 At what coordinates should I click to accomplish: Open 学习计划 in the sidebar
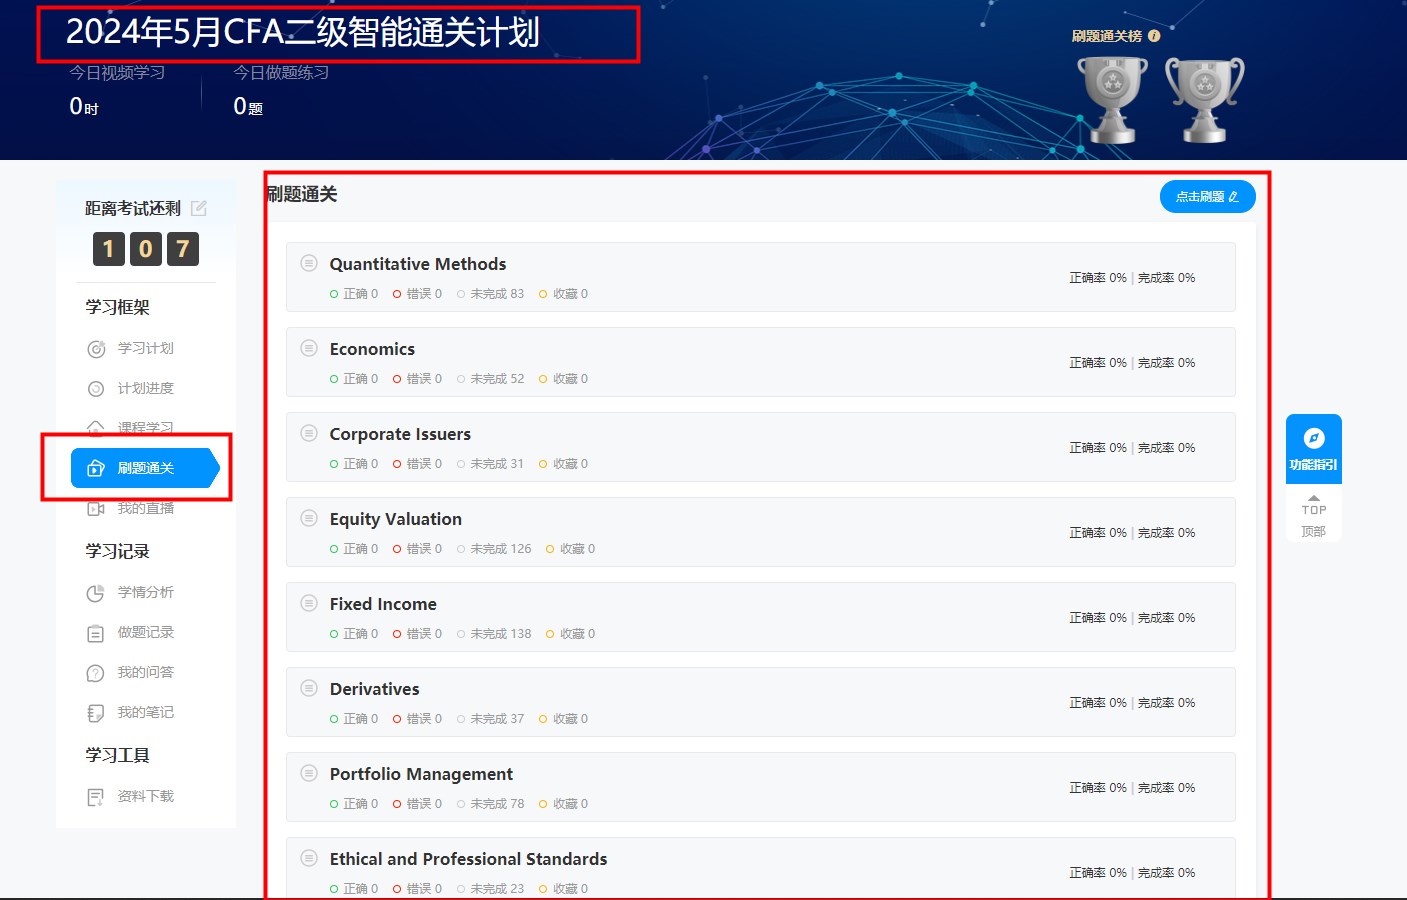pyautogui.click(x=146, y=348)
